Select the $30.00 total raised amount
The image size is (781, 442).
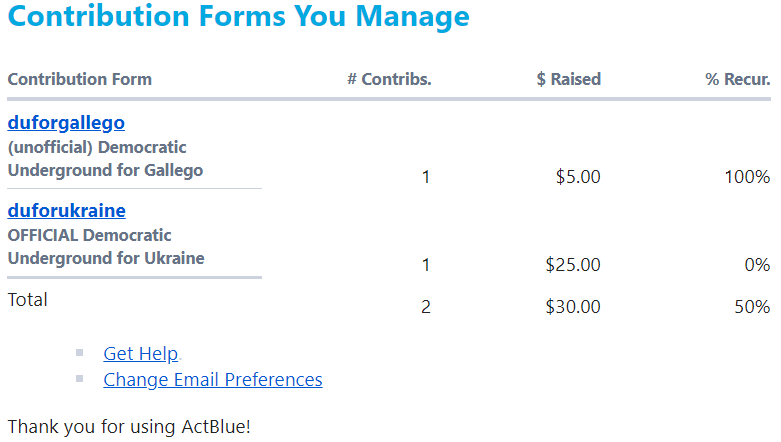coord(573,306)
